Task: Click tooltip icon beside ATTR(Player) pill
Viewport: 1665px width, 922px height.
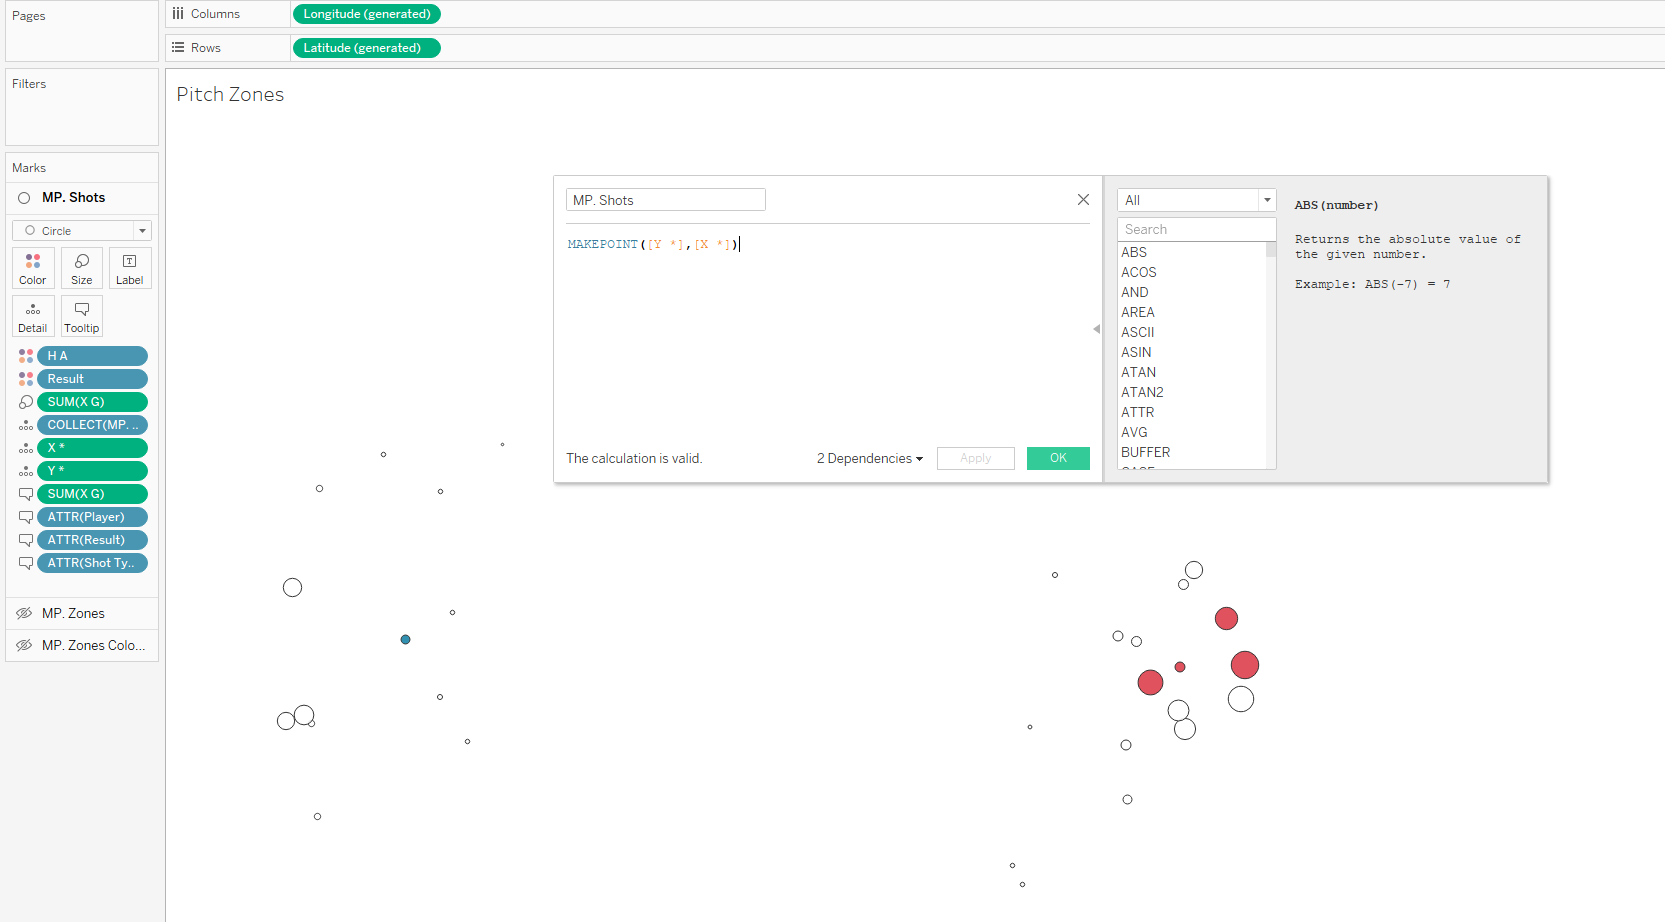Action: coord(26,517)
